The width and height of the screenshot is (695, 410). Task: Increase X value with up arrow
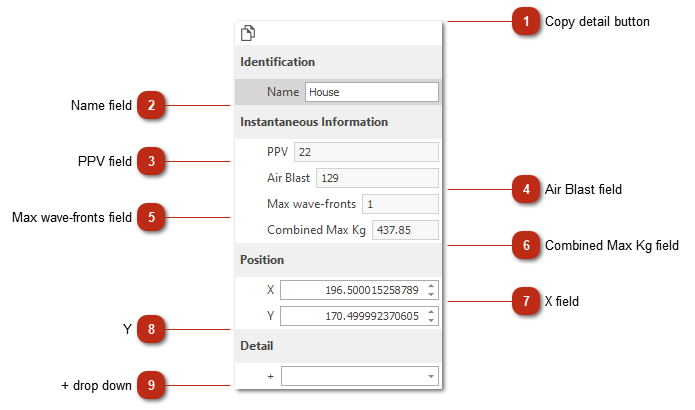point(431,286)
